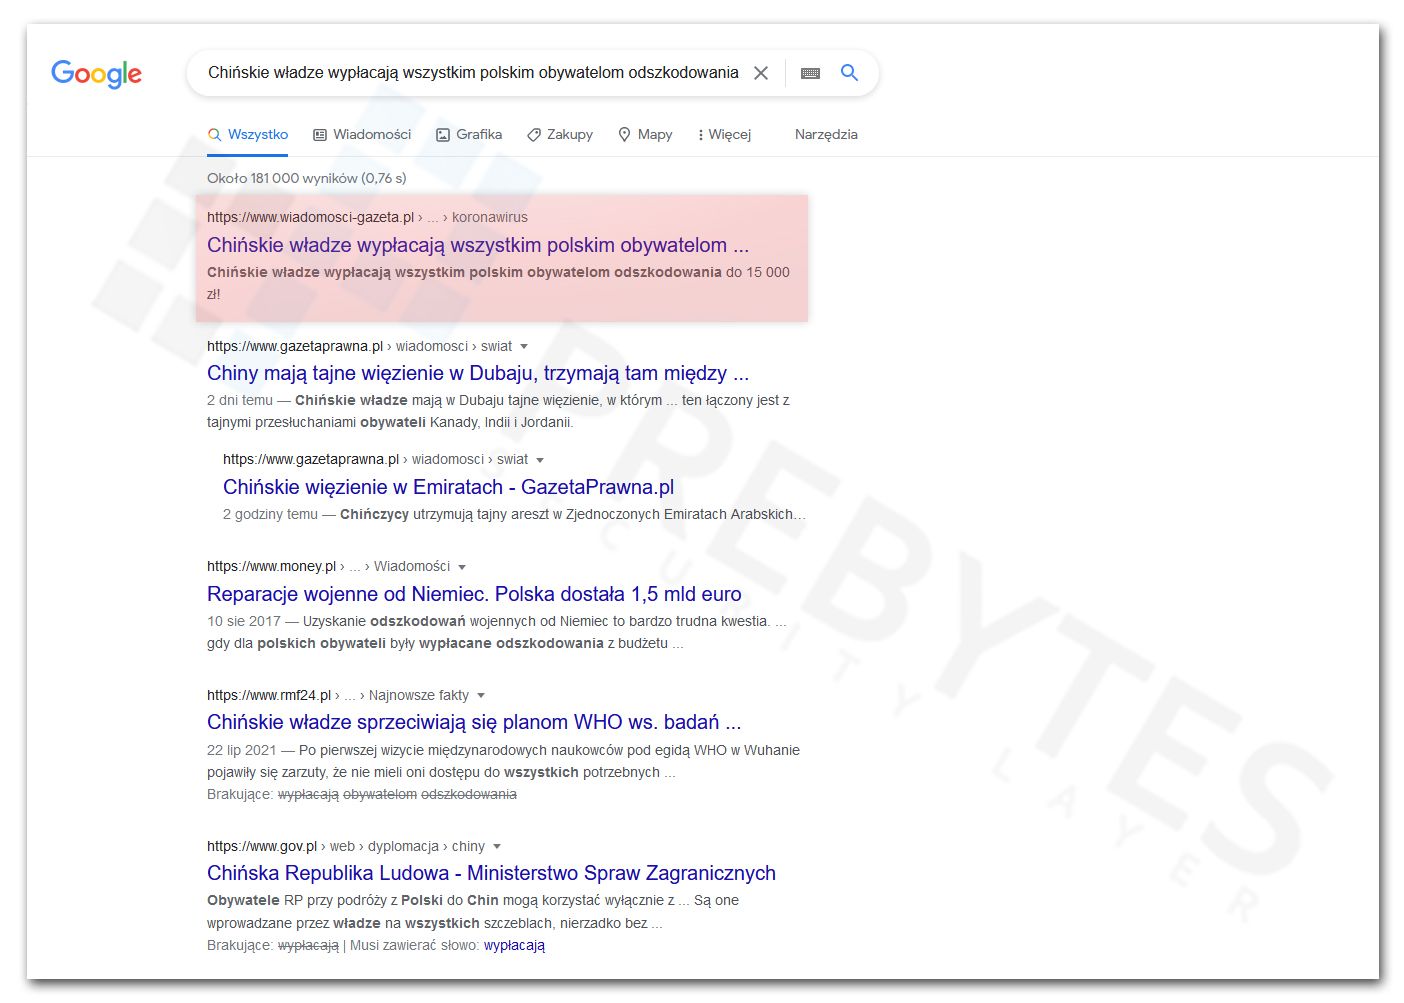Click the '22 lip 2021' date text

coord(241,750)
